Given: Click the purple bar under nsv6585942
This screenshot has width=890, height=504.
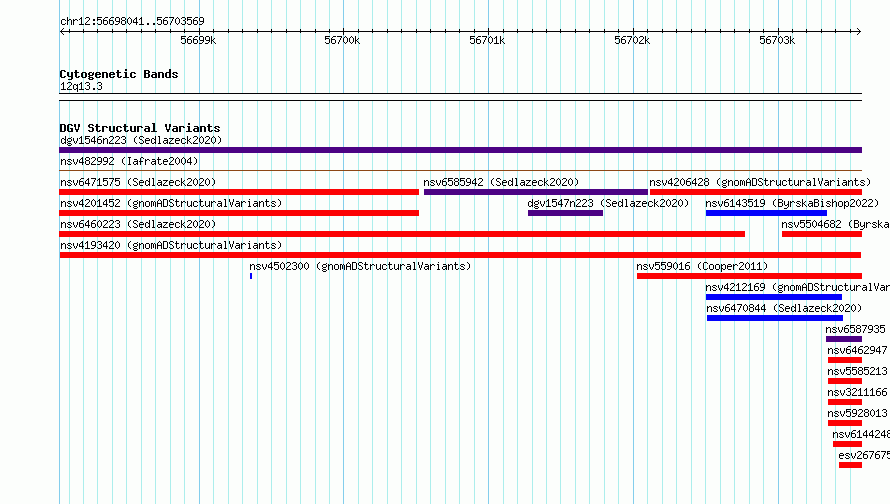Looking at the screenshot, I should pyautogui.click(x=536, y=192).
